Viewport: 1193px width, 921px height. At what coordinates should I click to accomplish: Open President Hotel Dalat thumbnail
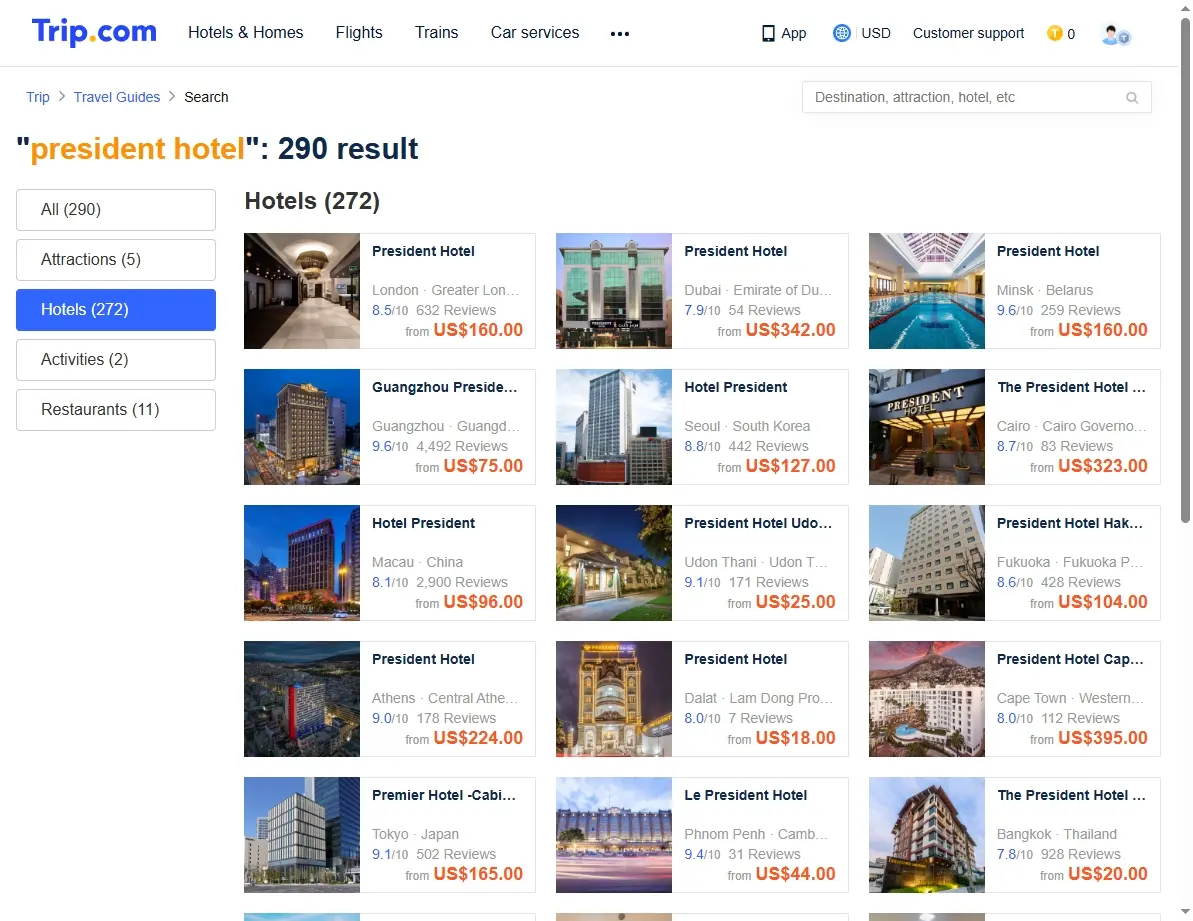tap(614, 700)
